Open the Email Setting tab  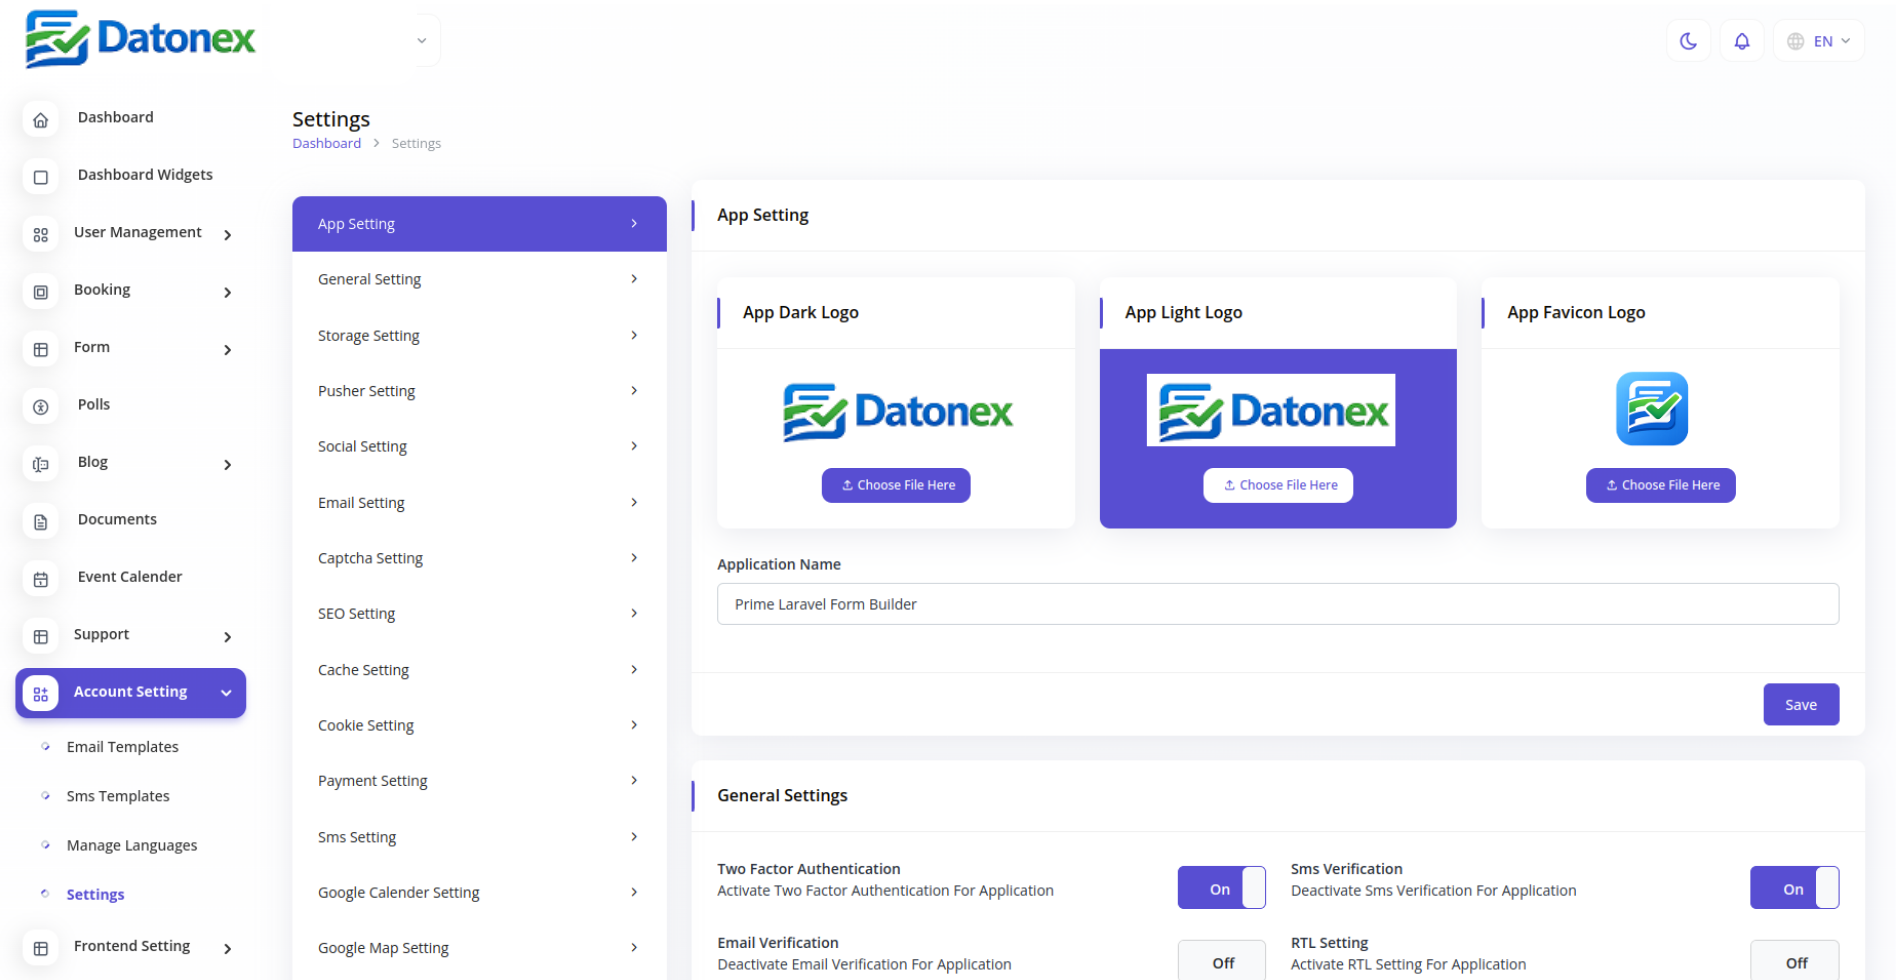[x=478, y=502]
